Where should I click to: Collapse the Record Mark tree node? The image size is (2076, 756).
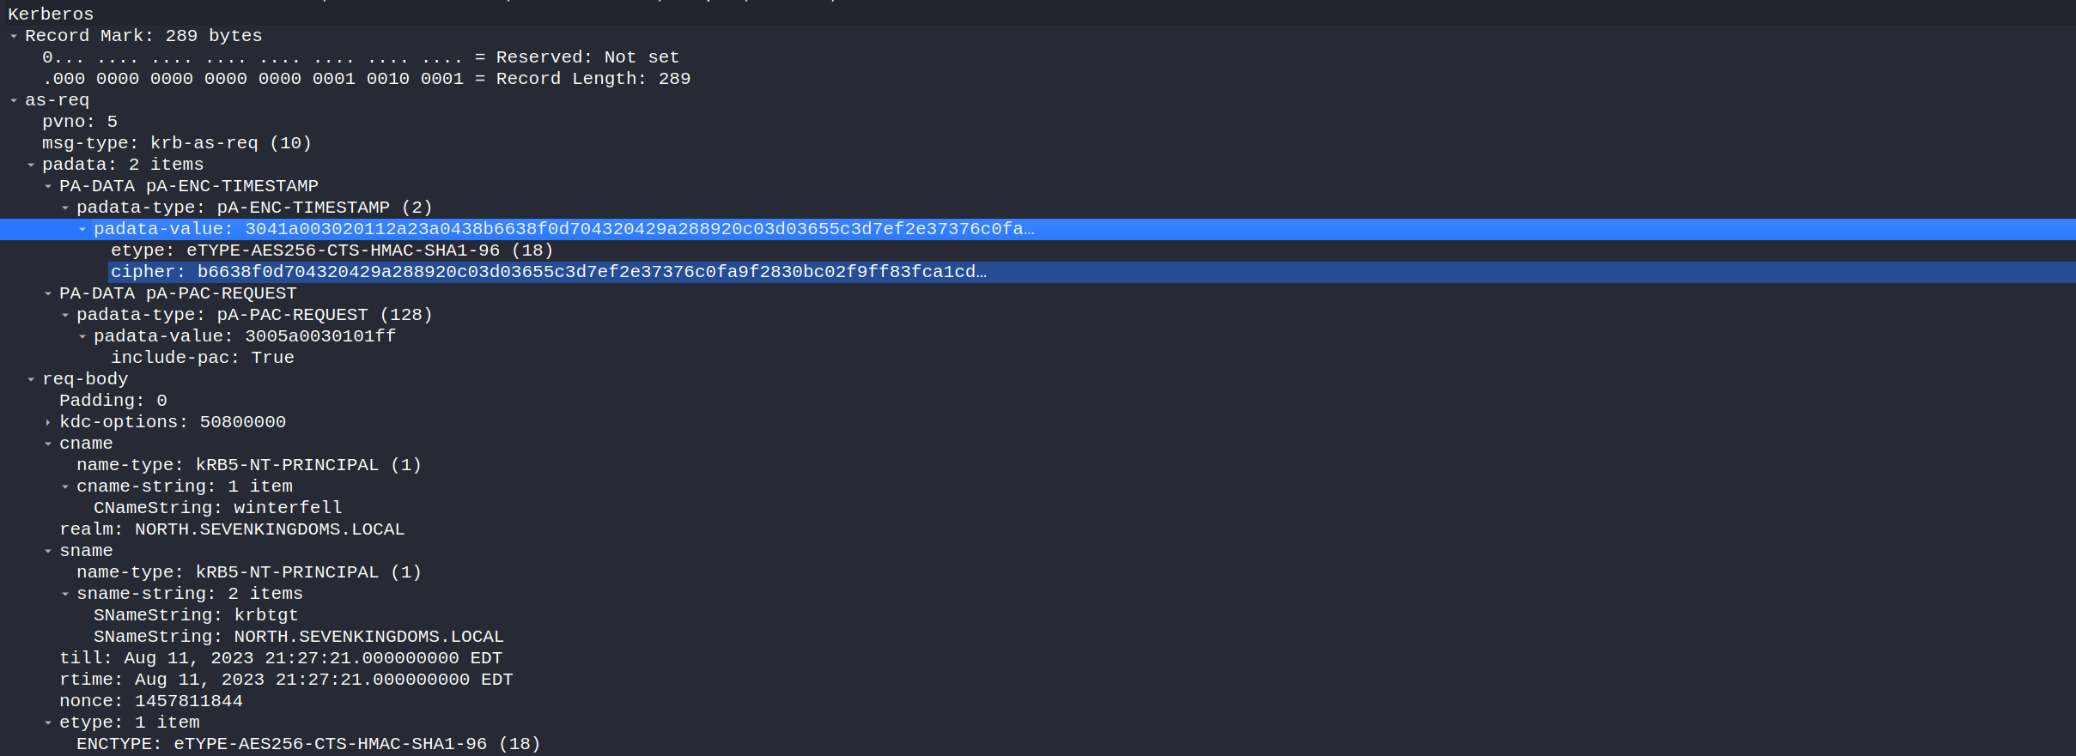coord(14,36)
